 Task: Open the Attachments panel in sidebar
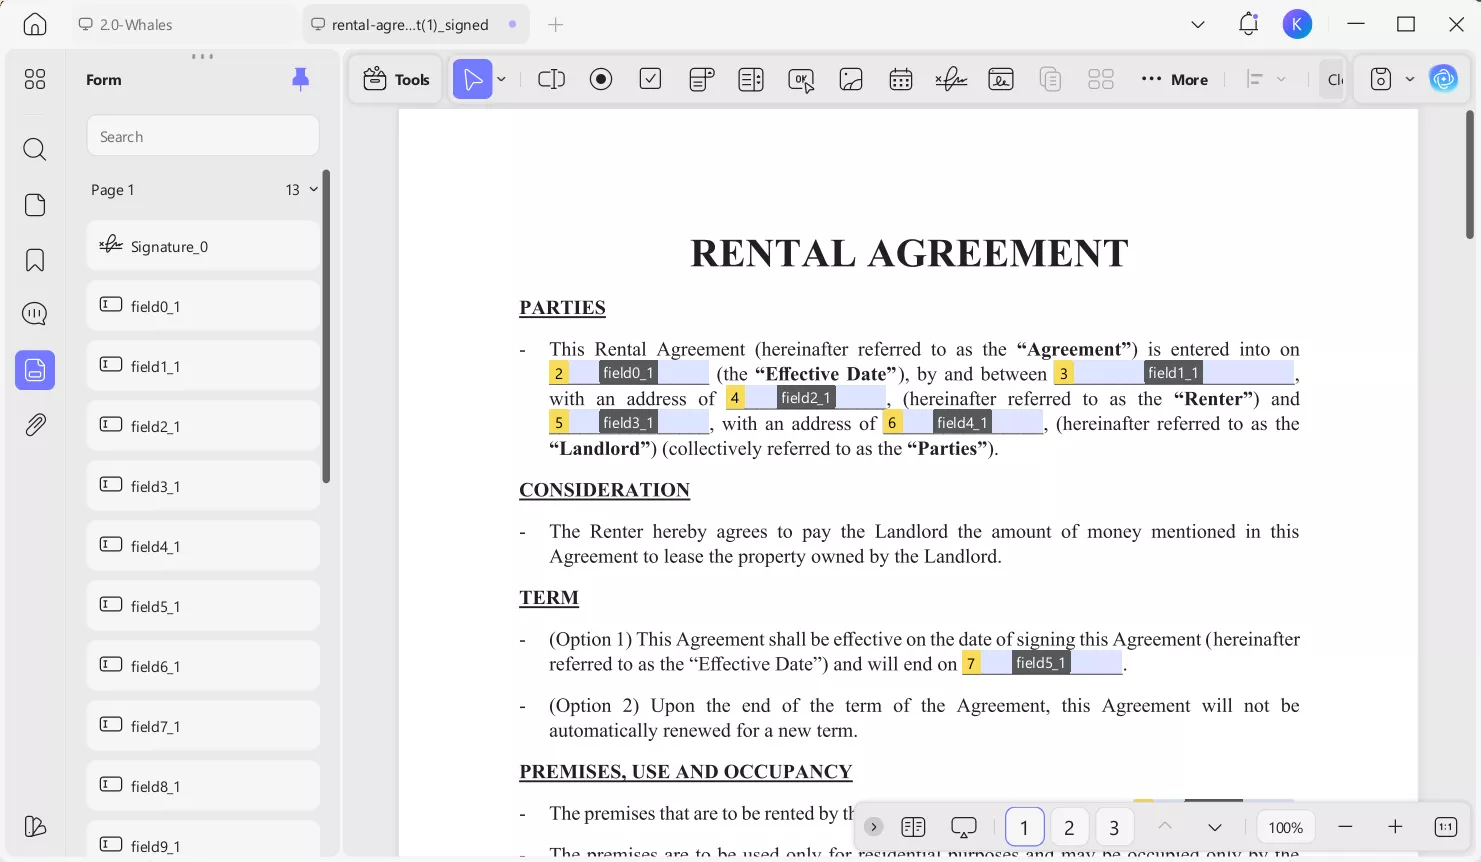34,424
